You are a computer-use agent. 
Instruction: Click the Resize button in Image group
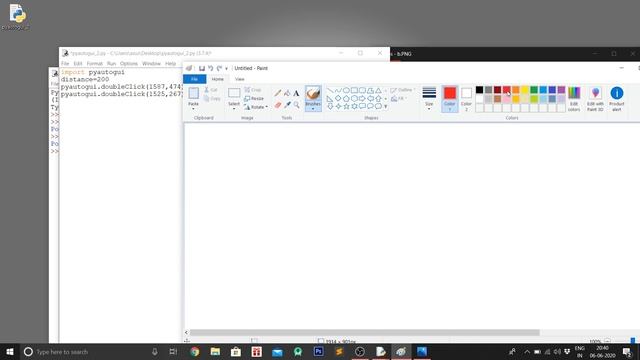click(x=254, y=98)
